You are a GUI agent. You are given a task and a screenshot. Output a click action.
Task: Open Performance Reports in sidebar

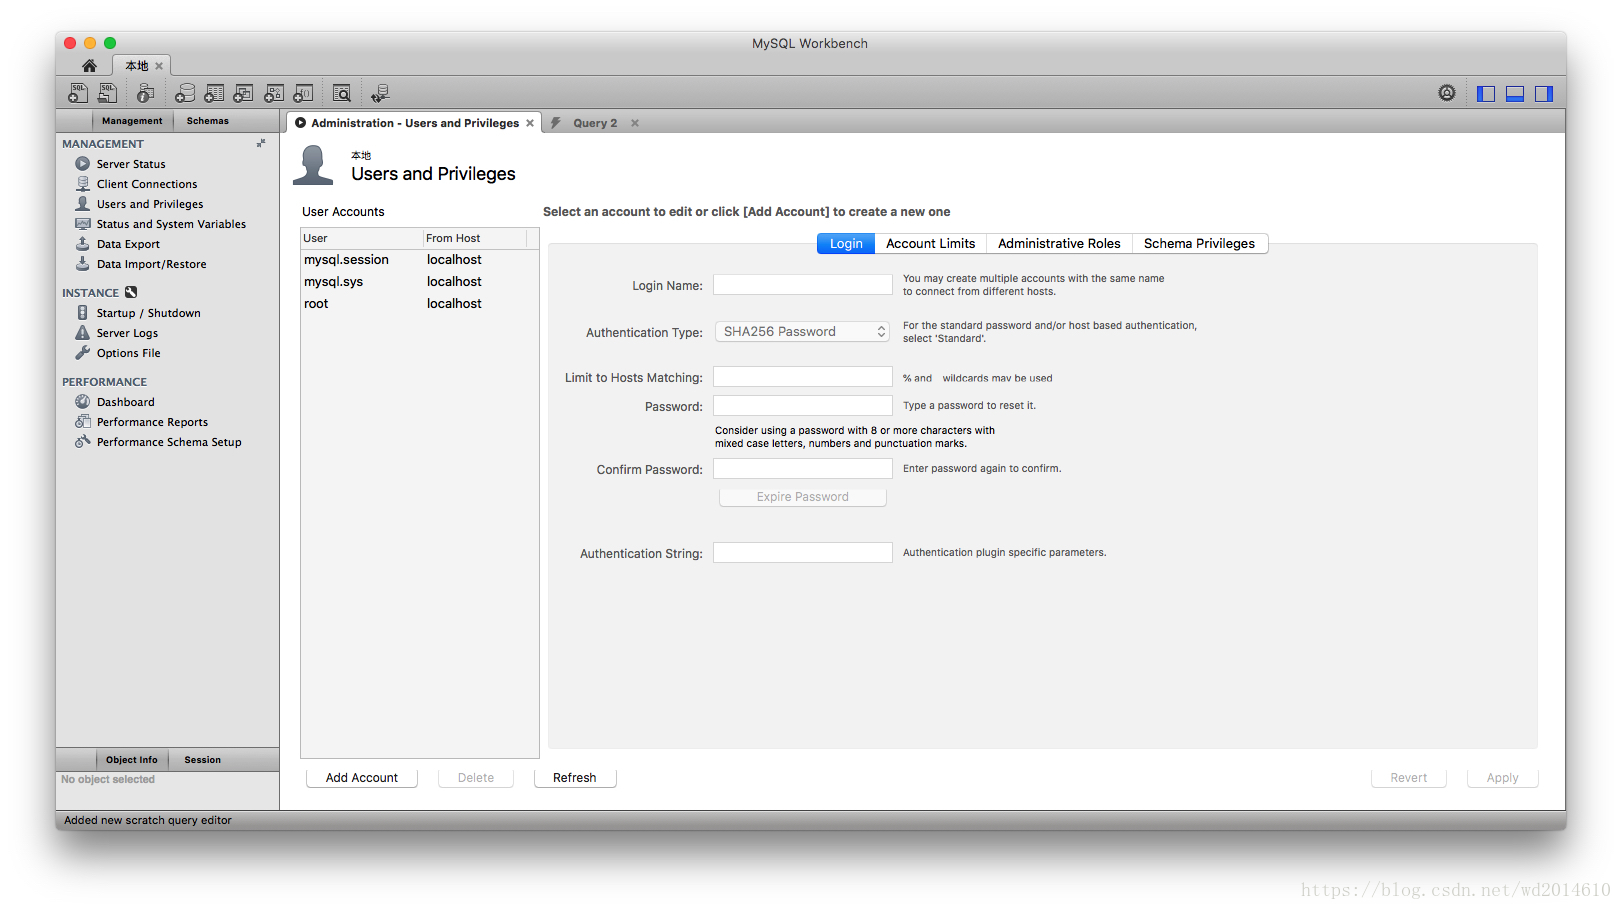click(x=152, y=422)
